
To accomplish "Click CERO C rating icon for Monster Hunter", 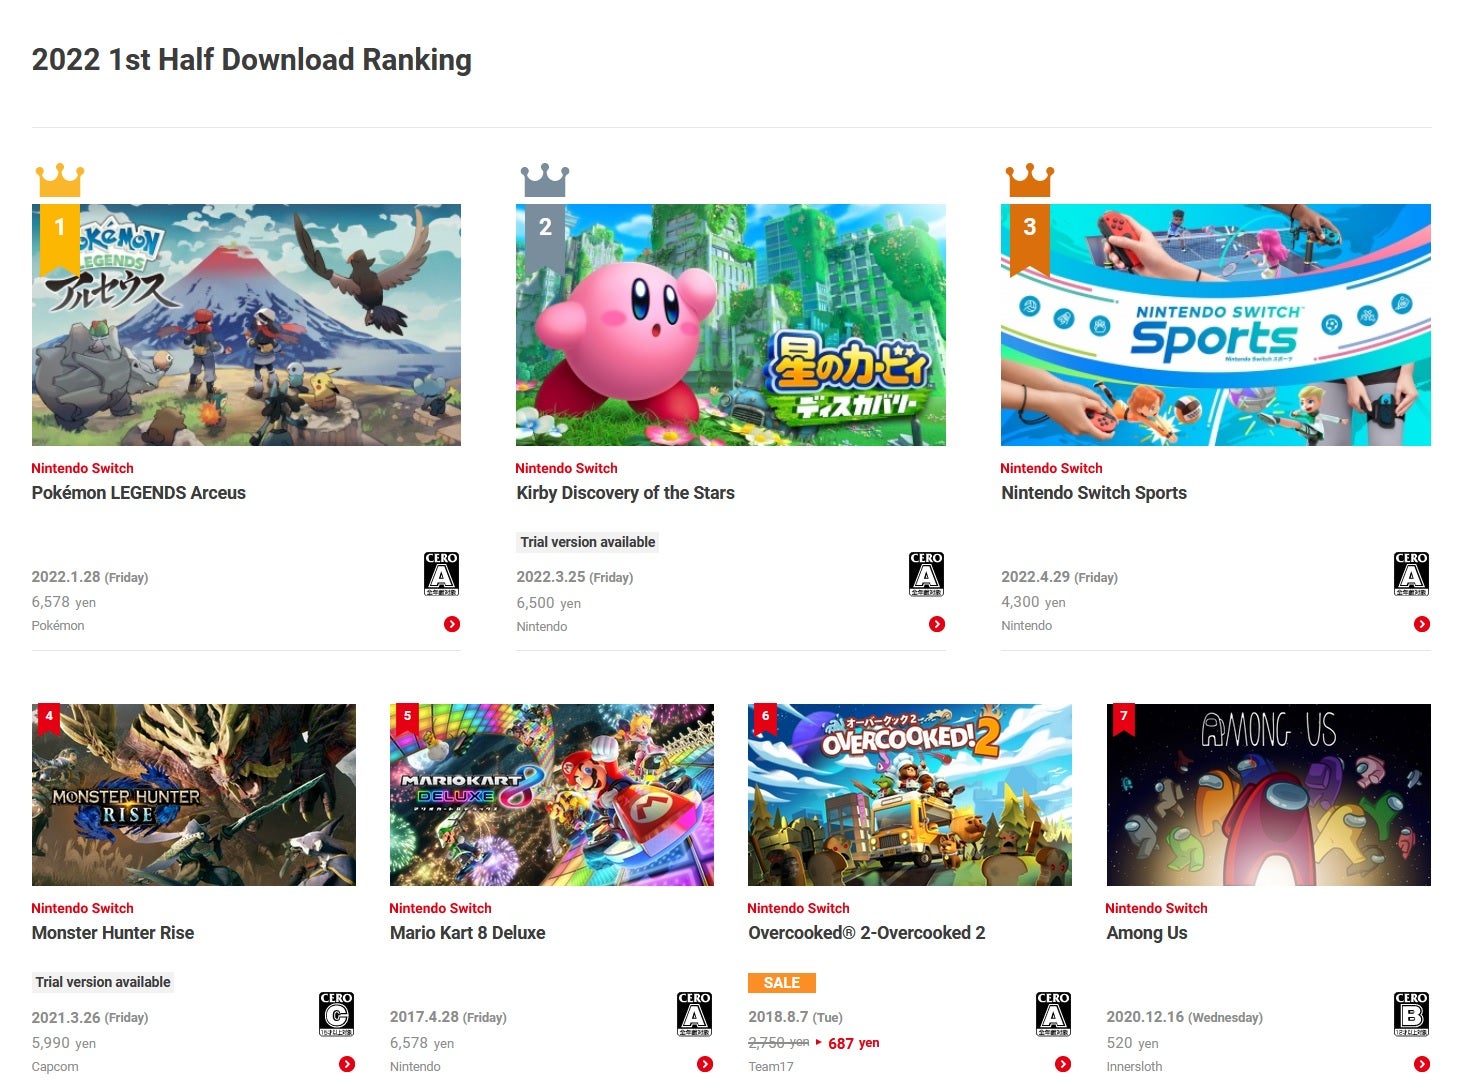I will point(337,1014).
